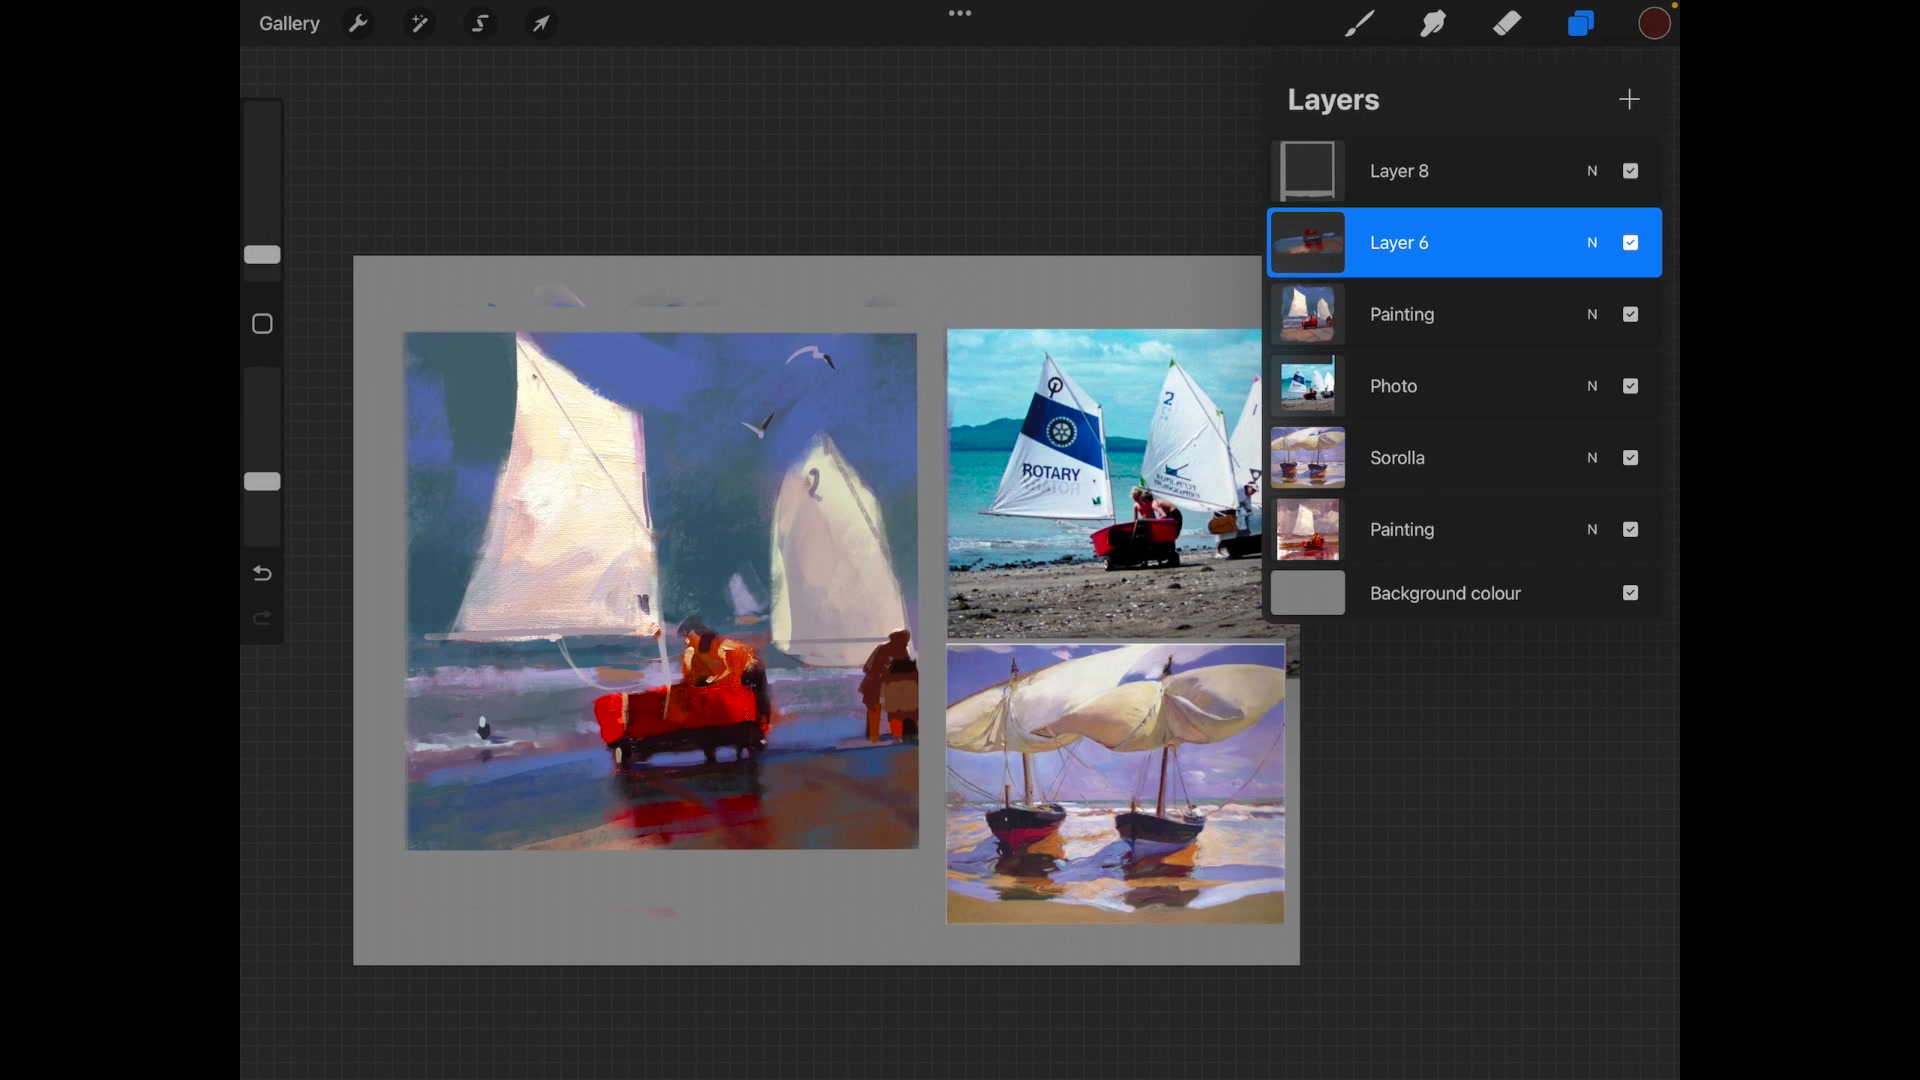The width and height of the screenshot is (1920, 1080).
Task: Open blend mode N for Photo layer
Action: point(1592,386)
